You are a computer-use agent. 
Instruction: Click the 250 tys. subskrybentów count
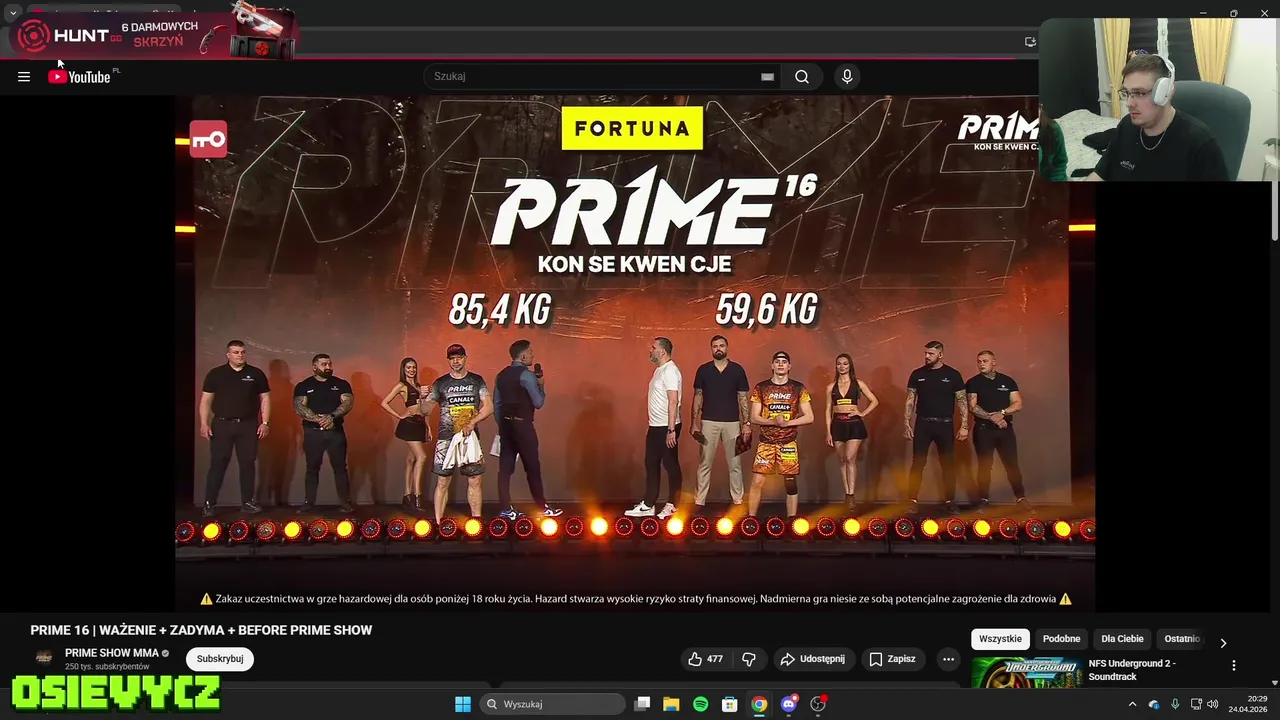click(x=107, y=667)
